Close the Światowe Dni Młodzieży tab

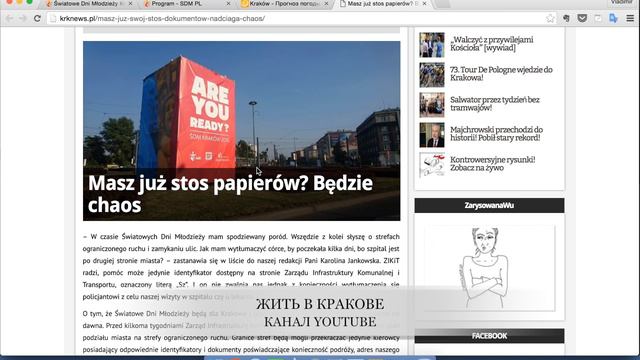click(x=131, y=4)
